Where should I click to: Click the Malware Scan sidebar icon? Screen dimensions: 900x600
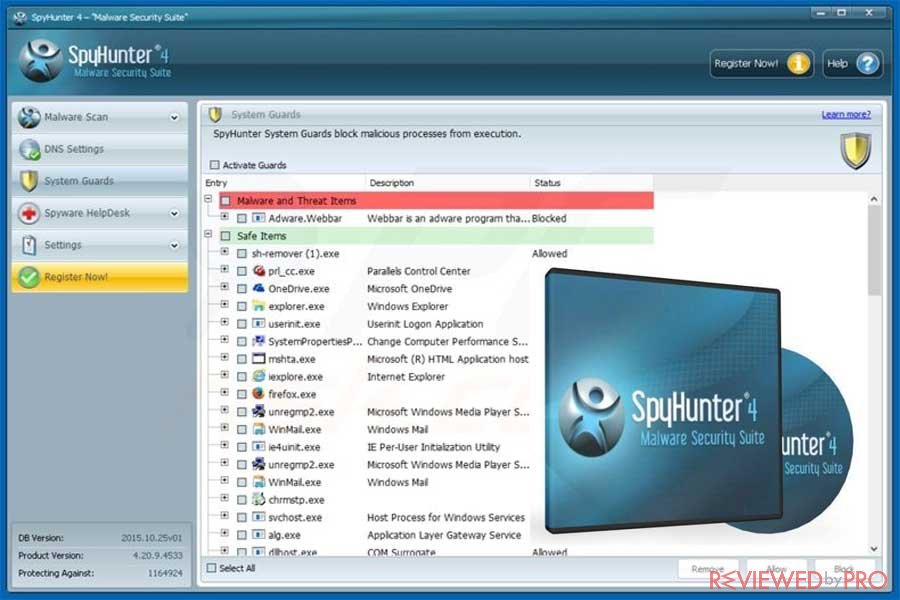[x=29, y=117]
